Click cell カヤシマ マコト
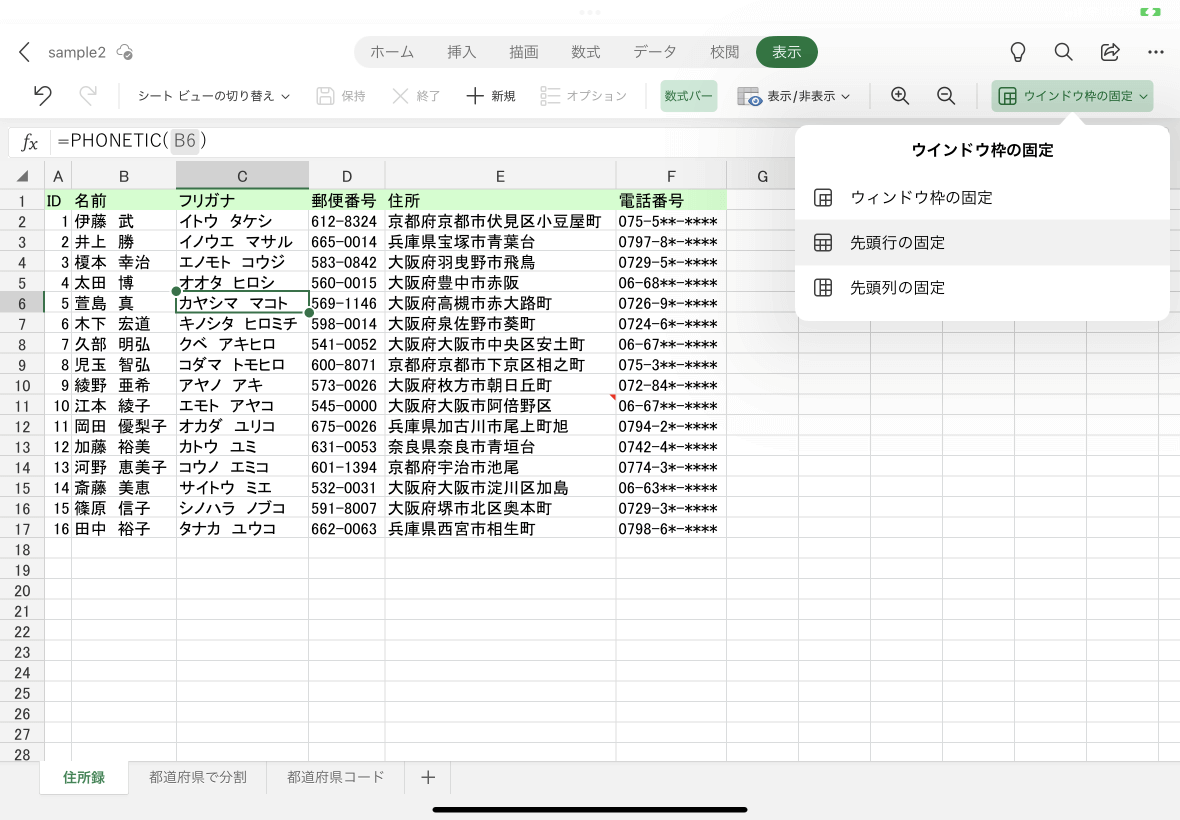Image resolution: width=1180 pixels, height=820 pixels. pos(242,303)
